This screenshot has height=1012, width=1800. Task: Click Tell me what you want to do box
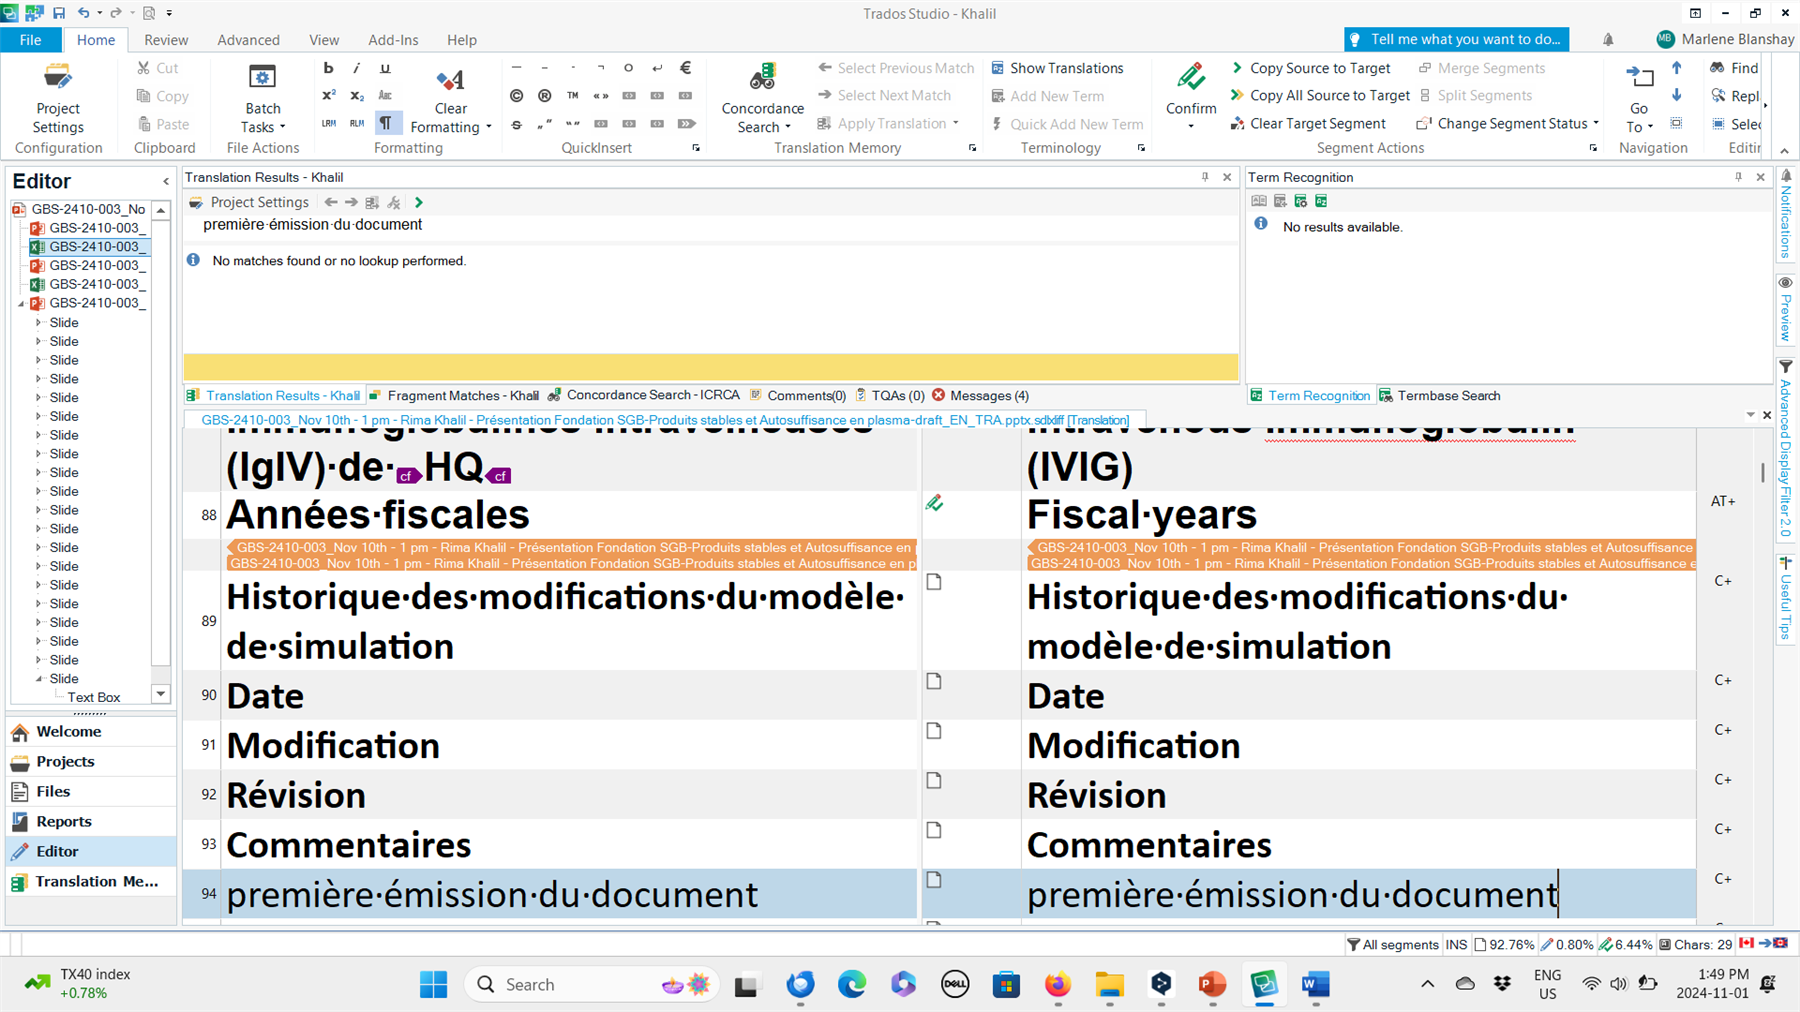1456,39
